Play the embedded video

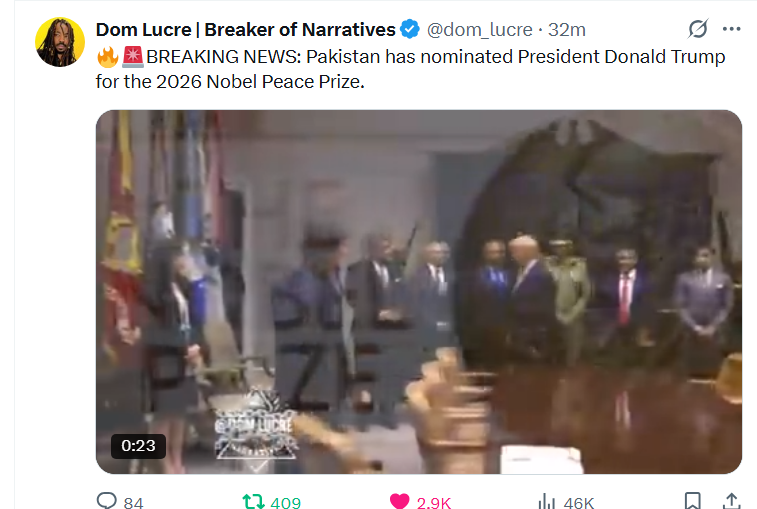click(419, 292)
